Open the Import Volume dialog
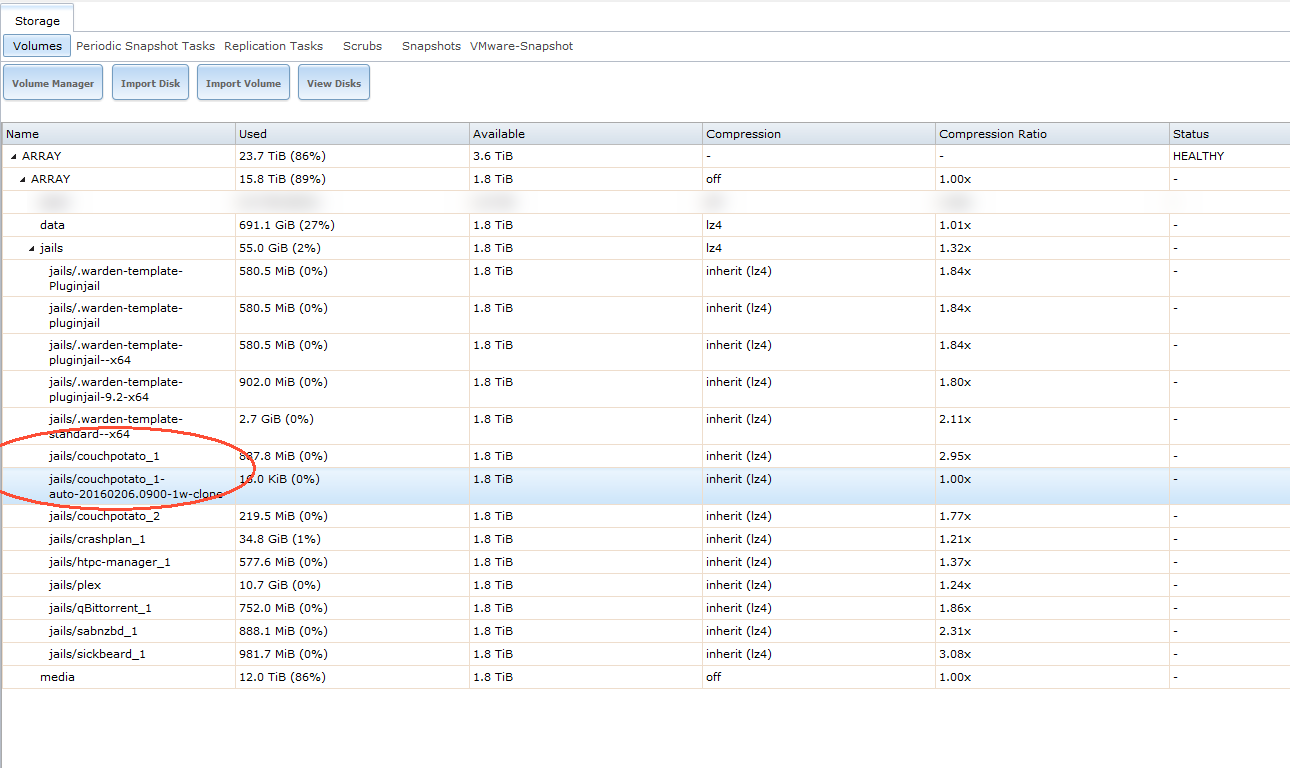The width and height of the screenshot is (1290, 768). 243,83
